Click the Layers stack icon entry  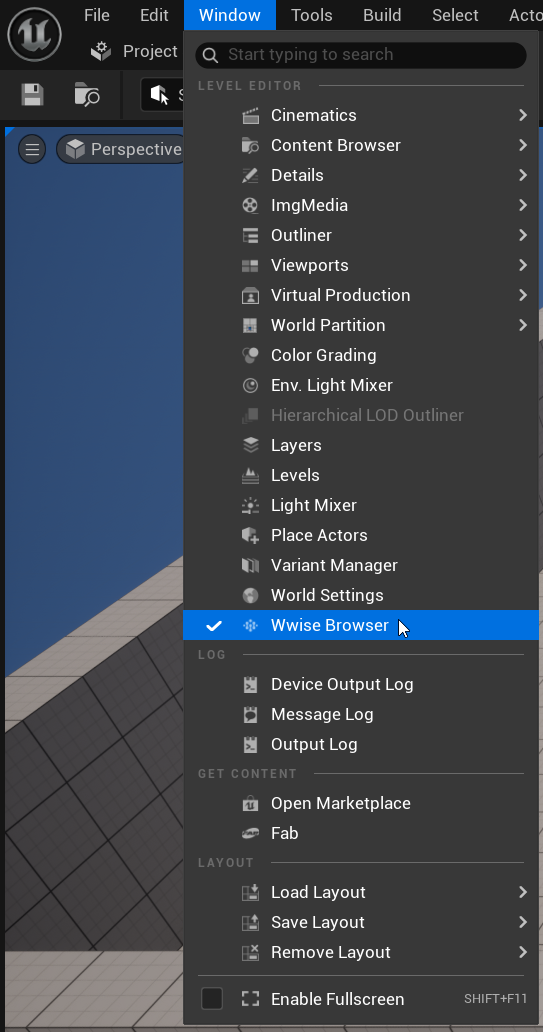click(250, 446)
